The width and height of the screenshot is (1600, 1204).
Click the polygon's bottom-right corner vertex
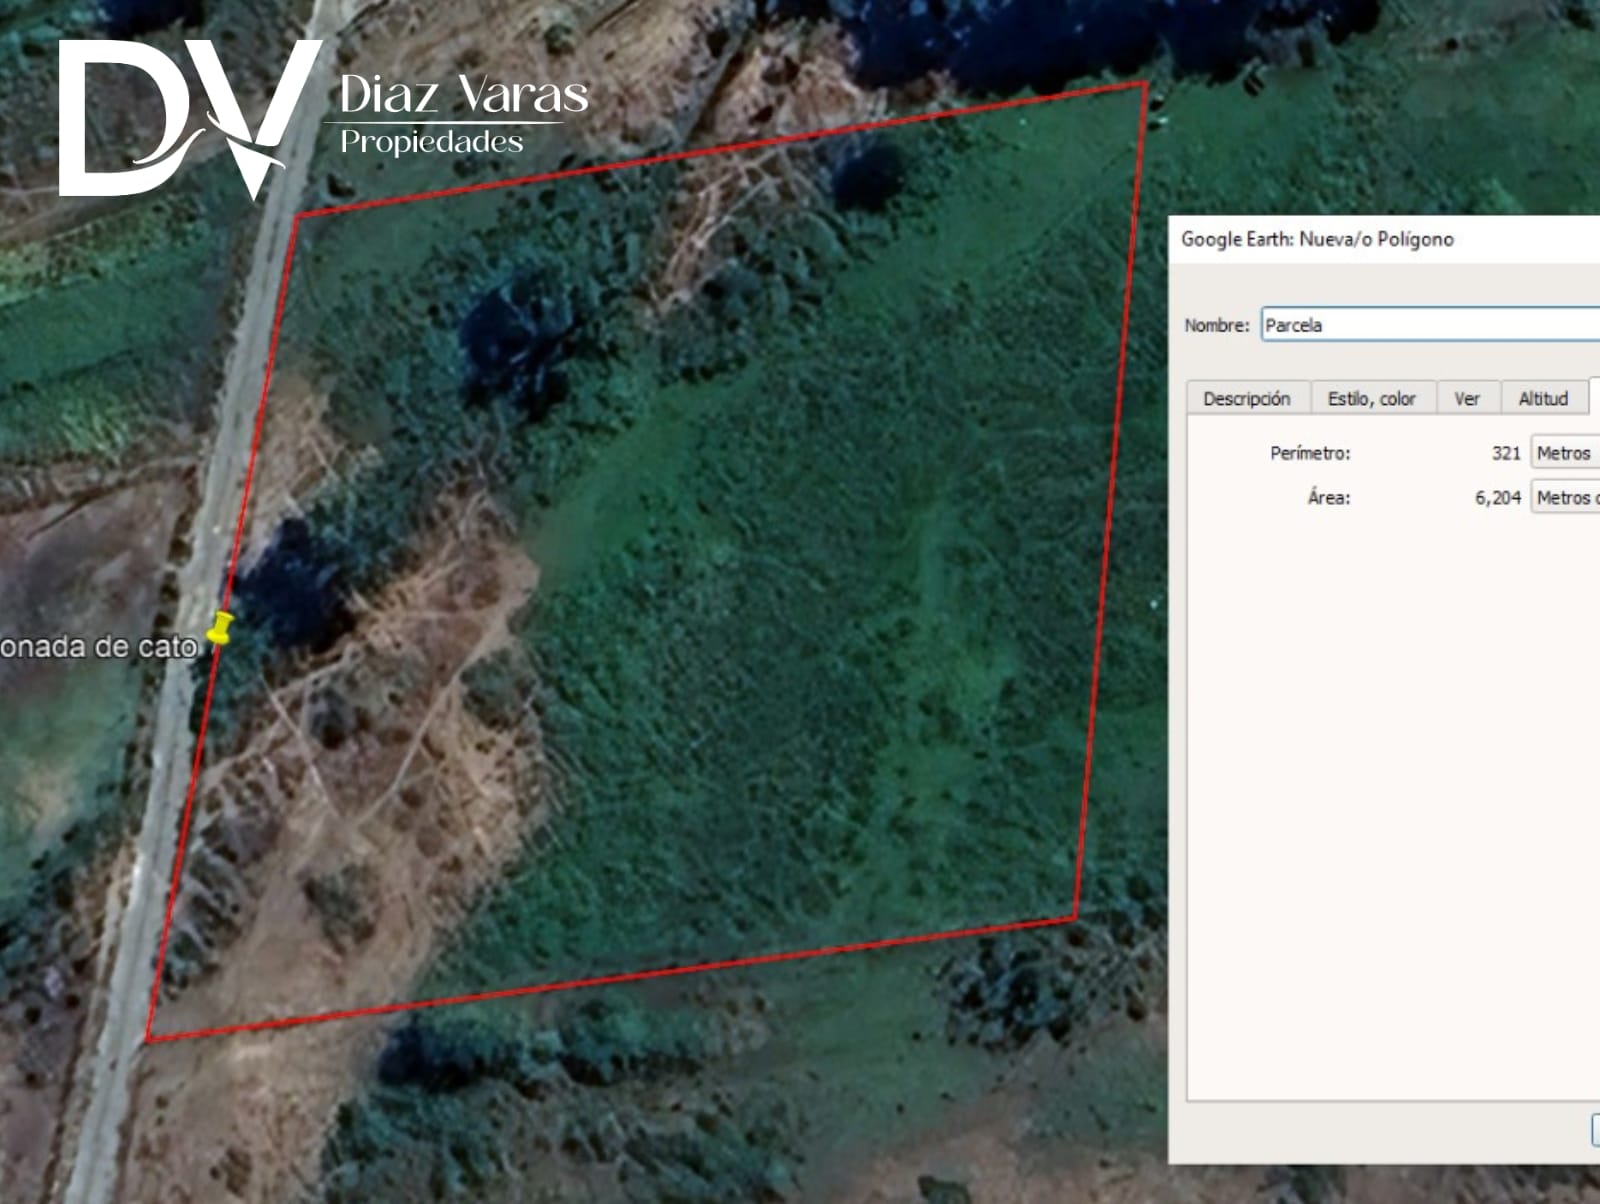click(1075, 917)
